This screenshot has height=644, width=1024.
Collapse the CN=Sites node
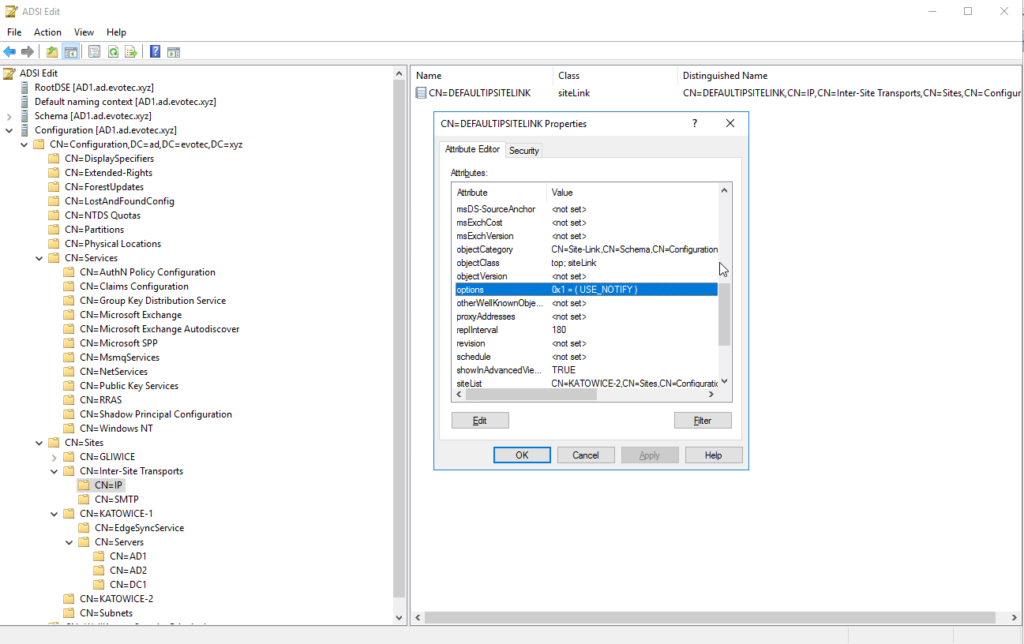tap(38, 443)
